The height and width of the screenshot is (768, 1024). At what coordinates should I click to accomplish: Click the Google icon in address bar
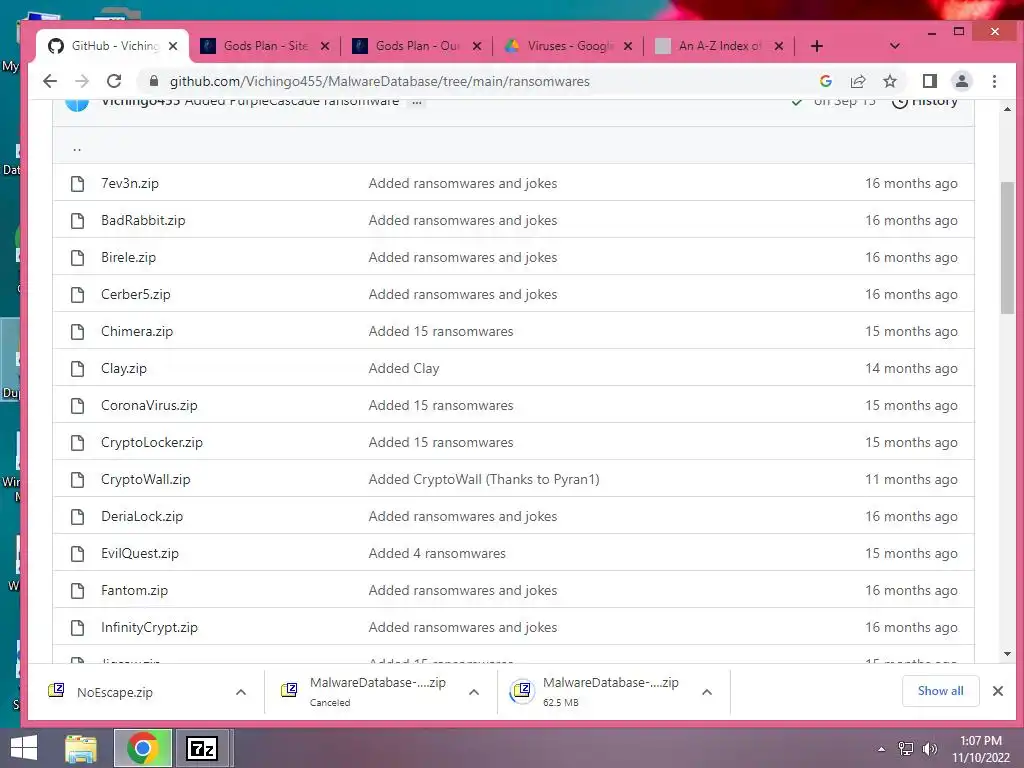coord(825,81)
